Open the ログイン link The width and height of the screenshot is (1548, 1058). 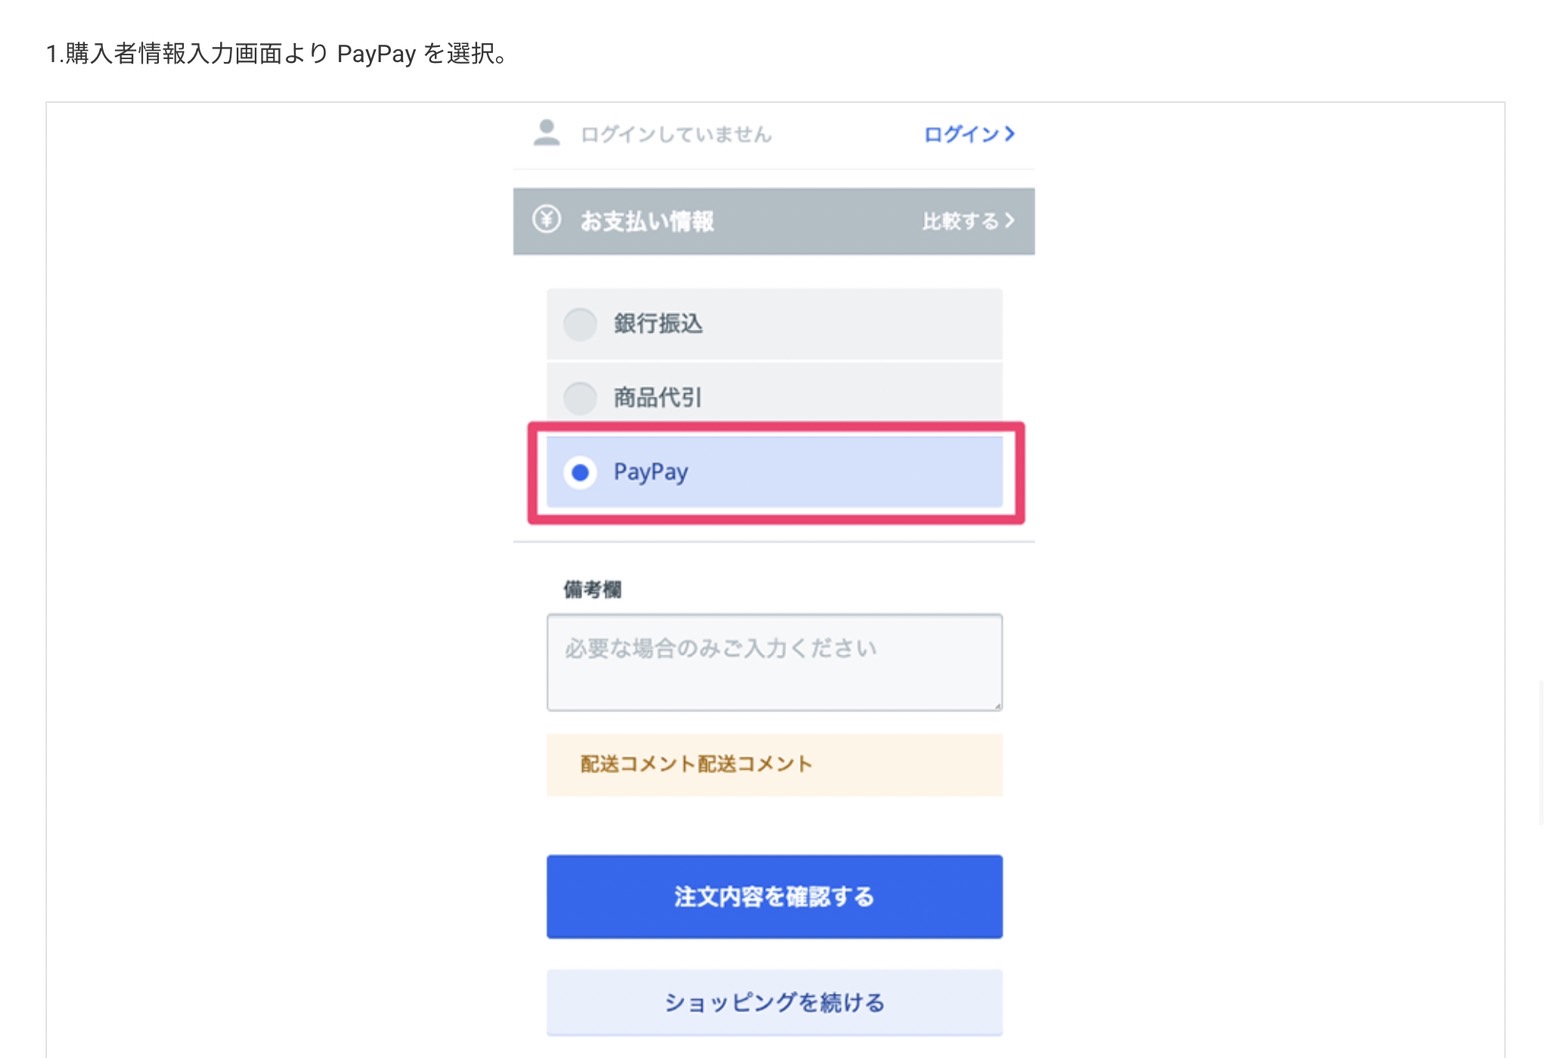pyautogui.click(x=961, y=134)
